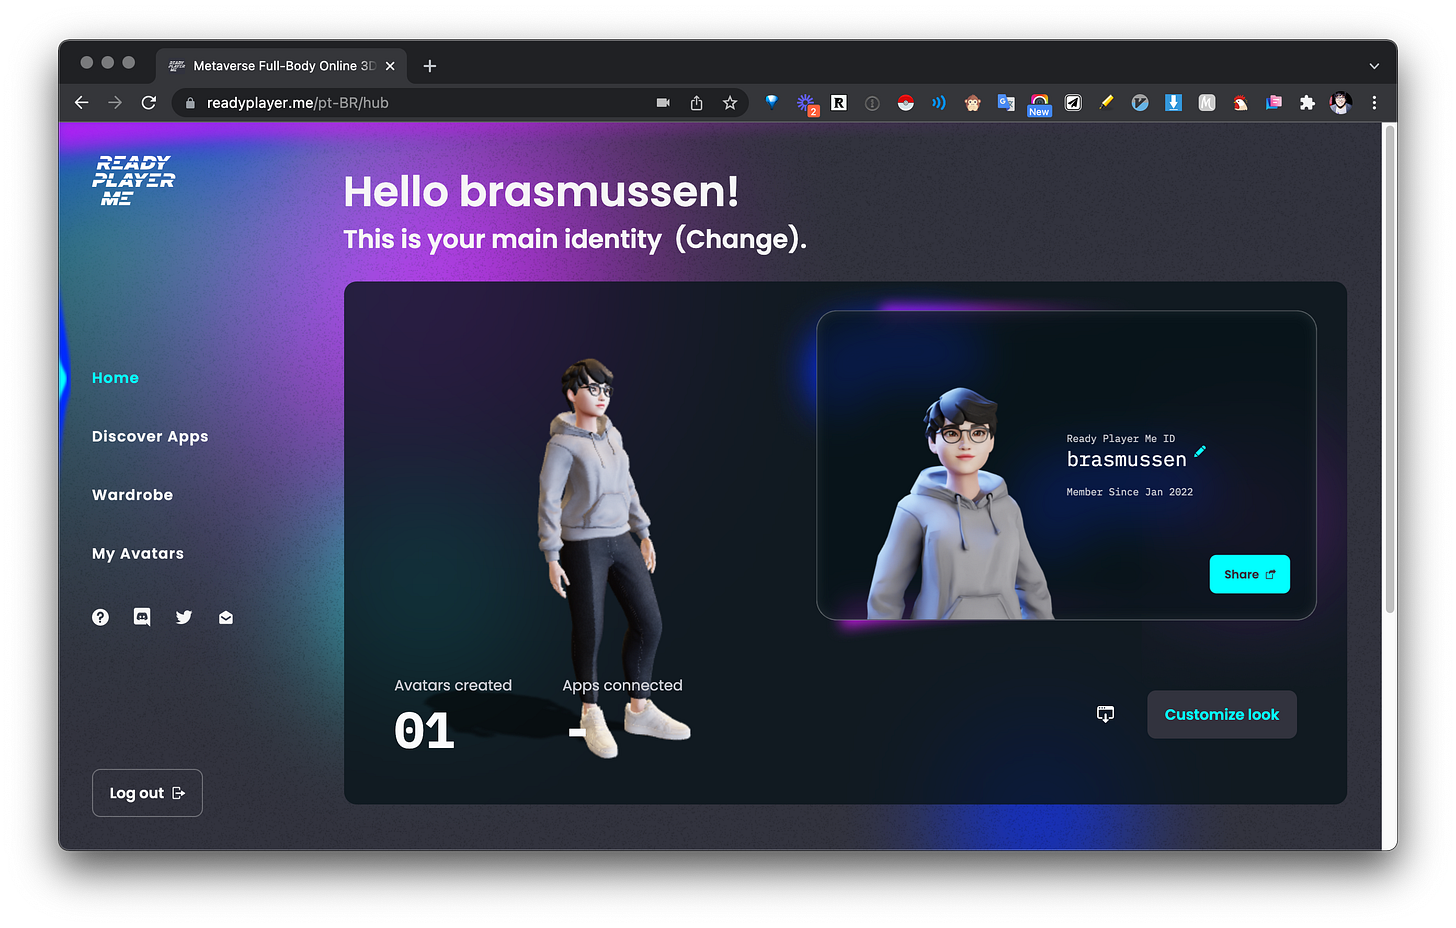Open the Extensions puzzle piece menu
The height and width of the screenshot is (928, 1456).
(1307, 103)
